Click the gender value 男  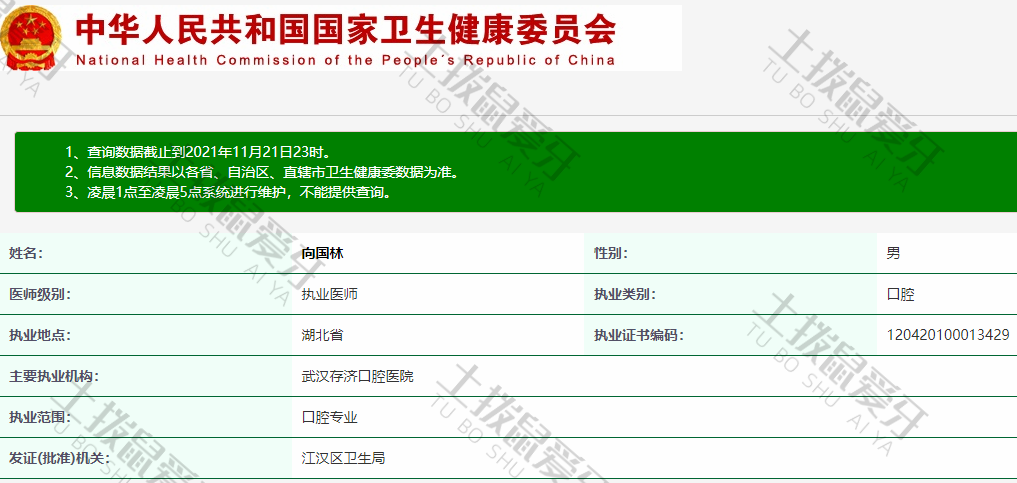tap(893, 253)
